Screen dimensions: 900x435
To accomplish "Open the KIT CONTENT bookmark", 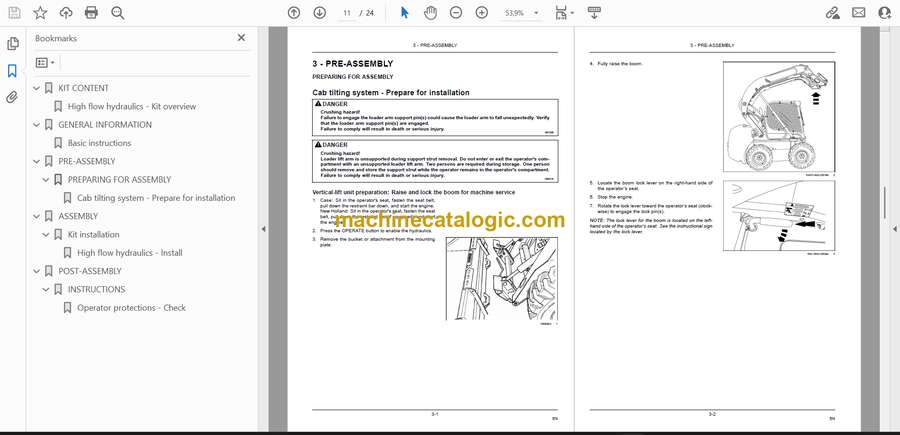I will point(83,88).
